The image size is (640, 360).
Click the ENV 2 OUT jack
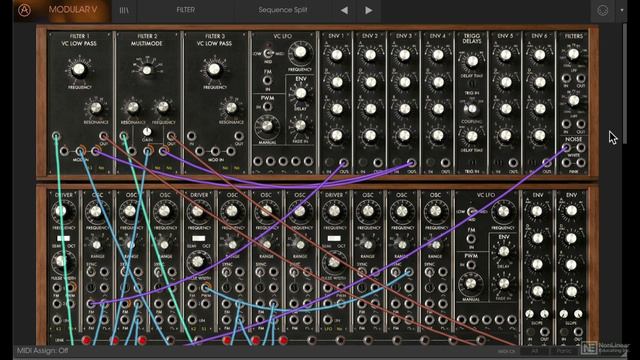(x=378, y=163)
